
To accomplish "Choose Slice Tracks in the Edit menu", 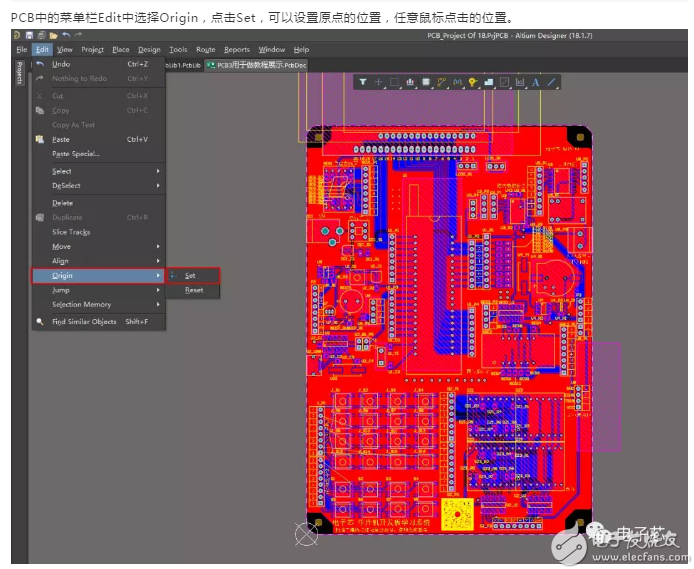I will pyautogui.click(x=99, y=232).
